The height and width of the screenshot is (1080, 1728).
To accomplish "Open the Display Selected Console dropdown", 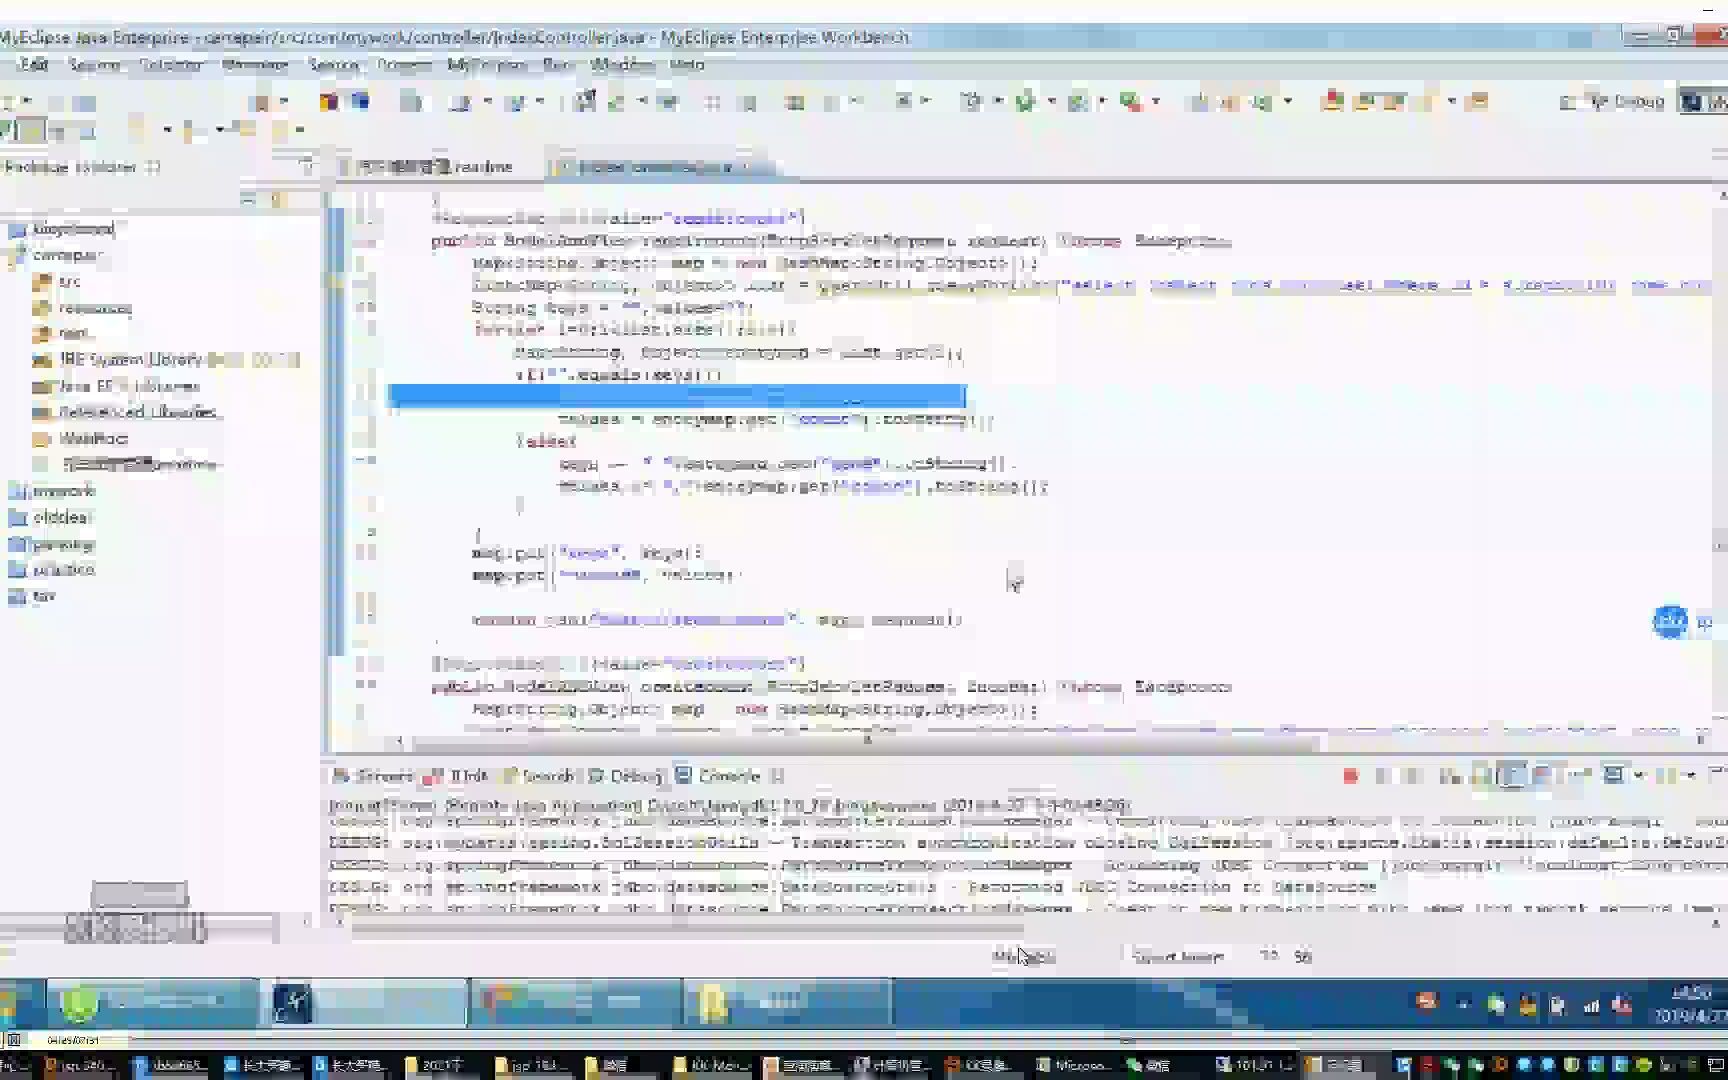I will coord(1639,775).
